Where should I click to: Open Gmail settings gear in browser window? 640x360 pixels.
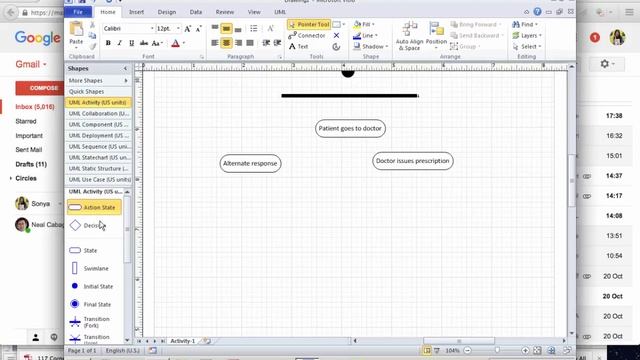point(607,64)
